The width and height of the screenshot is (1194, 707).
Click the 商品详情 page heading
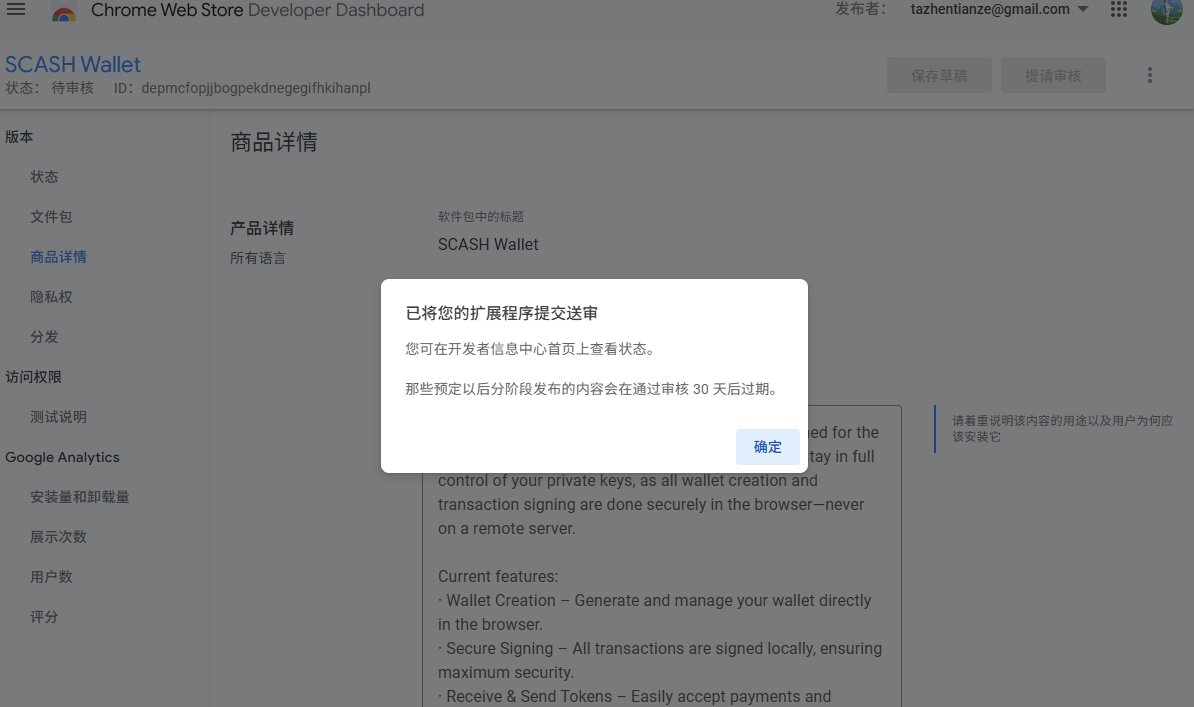tap(274, 142)
